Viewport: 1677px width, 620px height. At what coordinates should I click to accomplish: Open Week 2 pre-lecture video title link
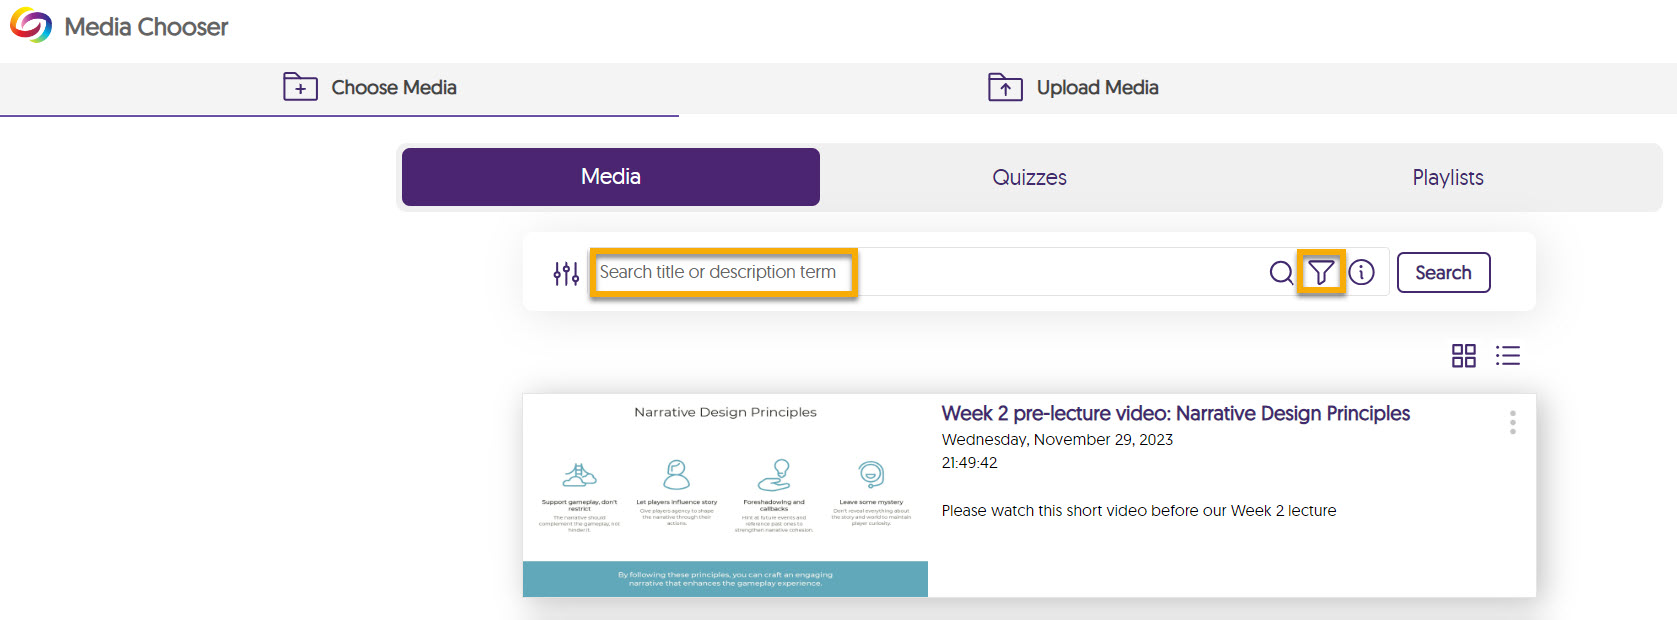1175,414
